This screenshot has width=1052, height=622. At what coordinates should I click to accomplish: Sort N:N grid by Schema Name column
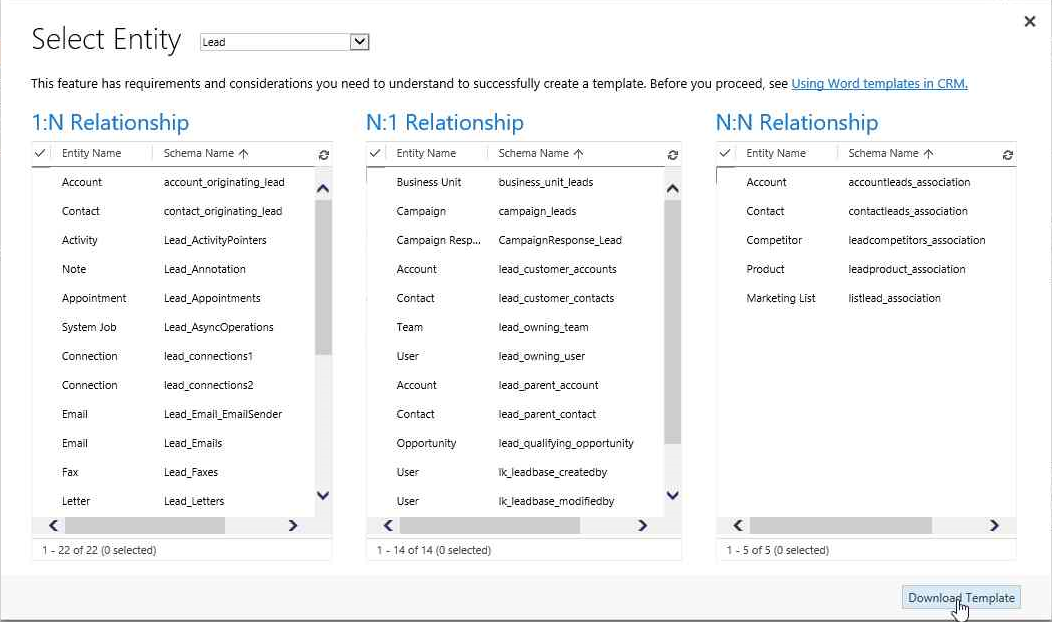click(x=890, y=153)
